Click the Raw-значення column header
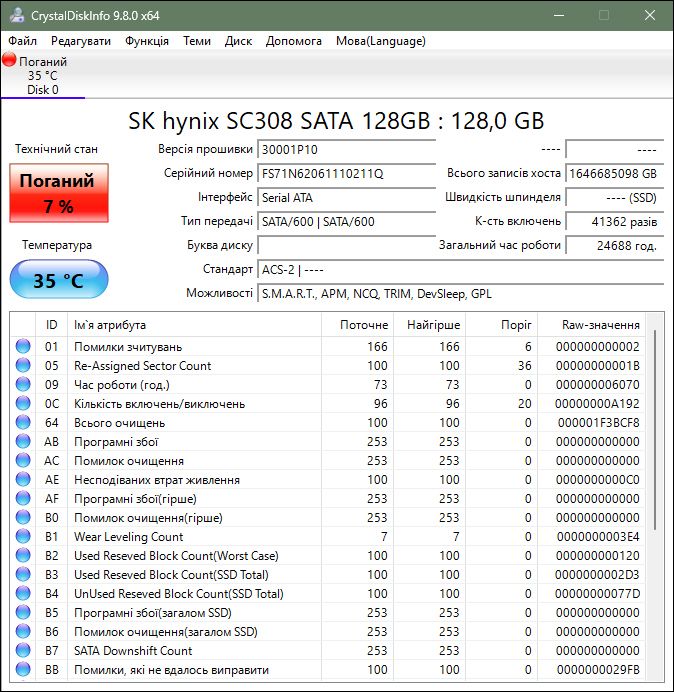The image size is (674, 692). click(591, 325)
